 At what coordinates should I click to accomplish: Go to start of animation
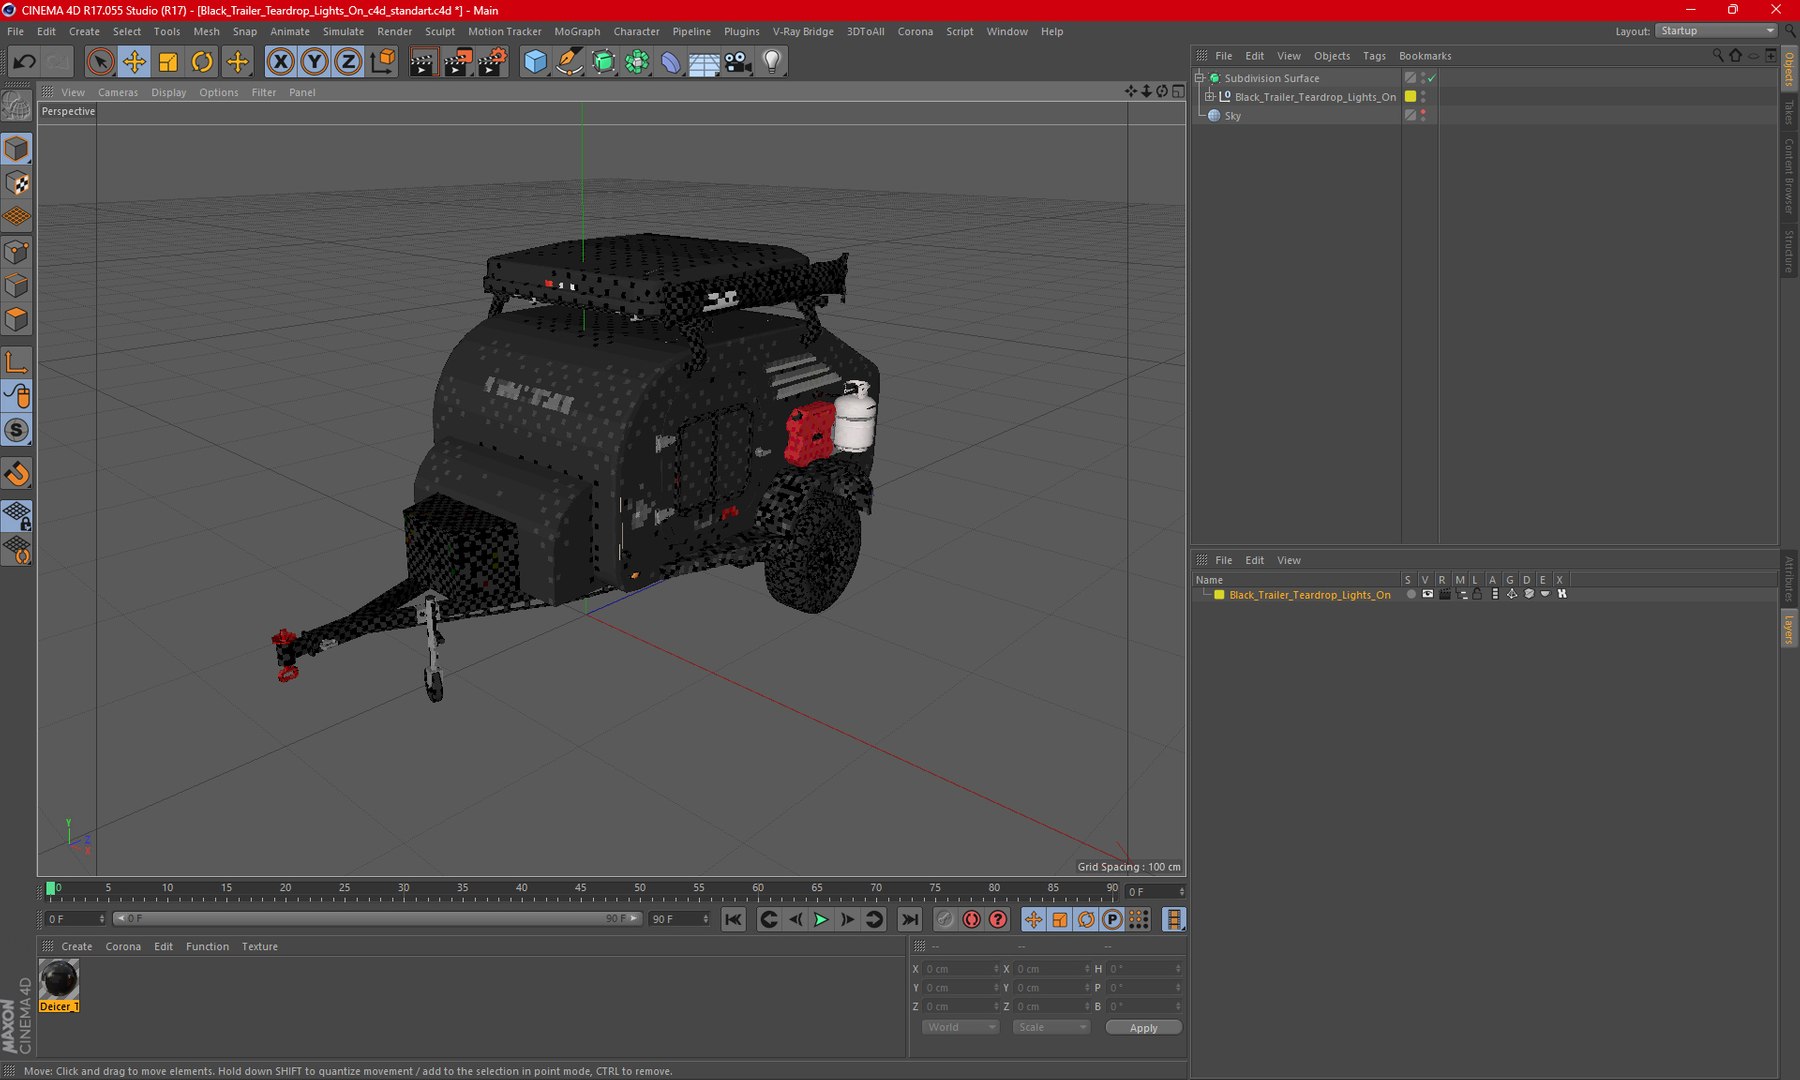pyautogui.click(x=733, y=919)
